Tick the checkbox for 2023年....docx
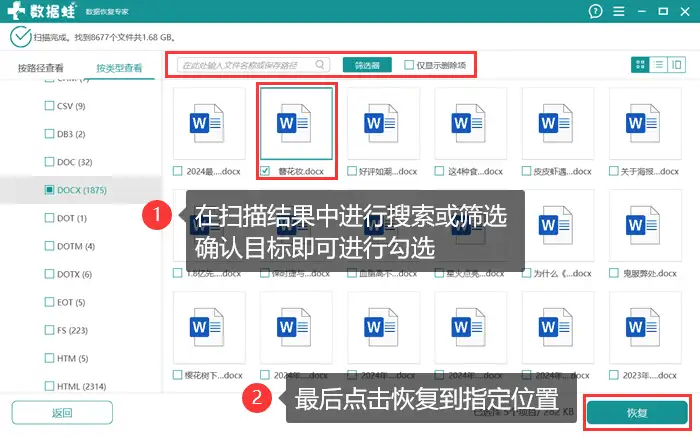This screenshot has height=438, width=700. [x=614, y=375]
